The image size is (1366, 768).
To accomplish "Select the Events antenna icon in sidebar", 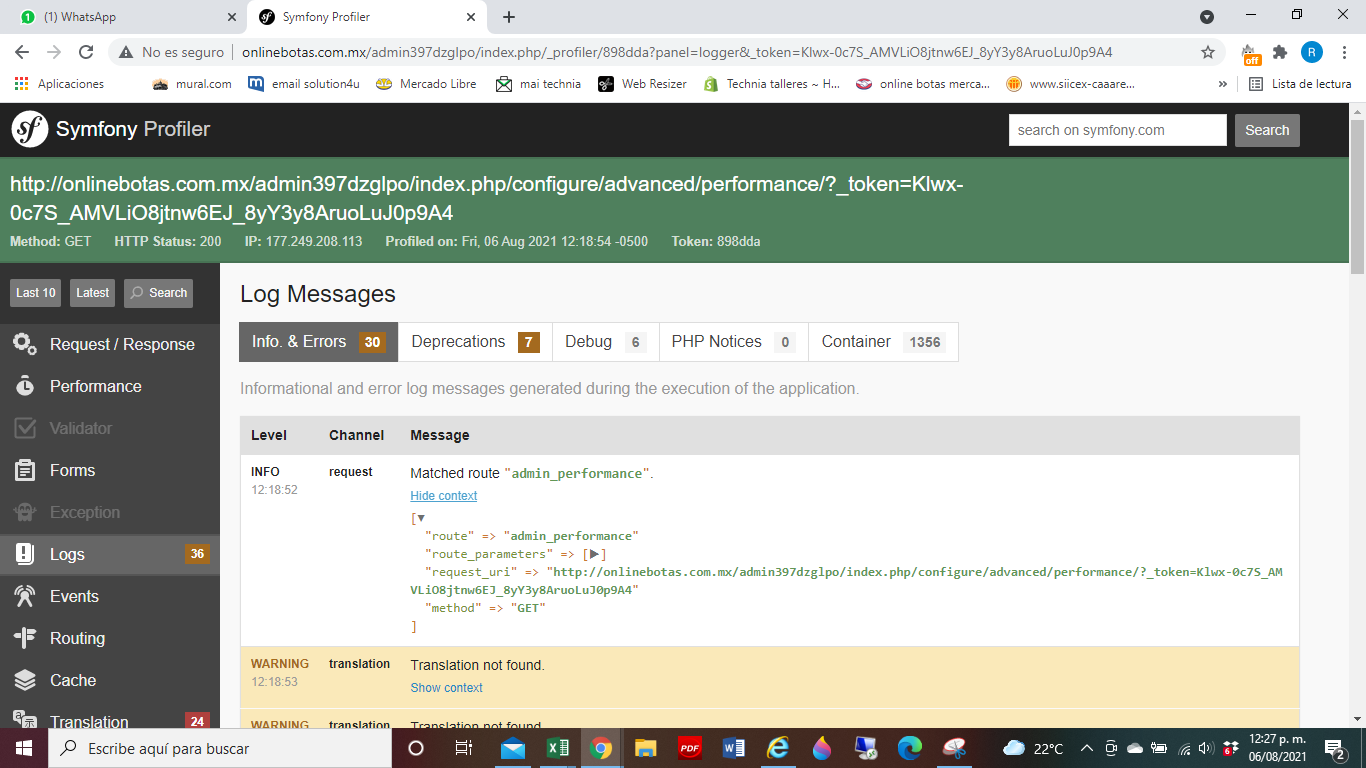I will tap(25, 596).
